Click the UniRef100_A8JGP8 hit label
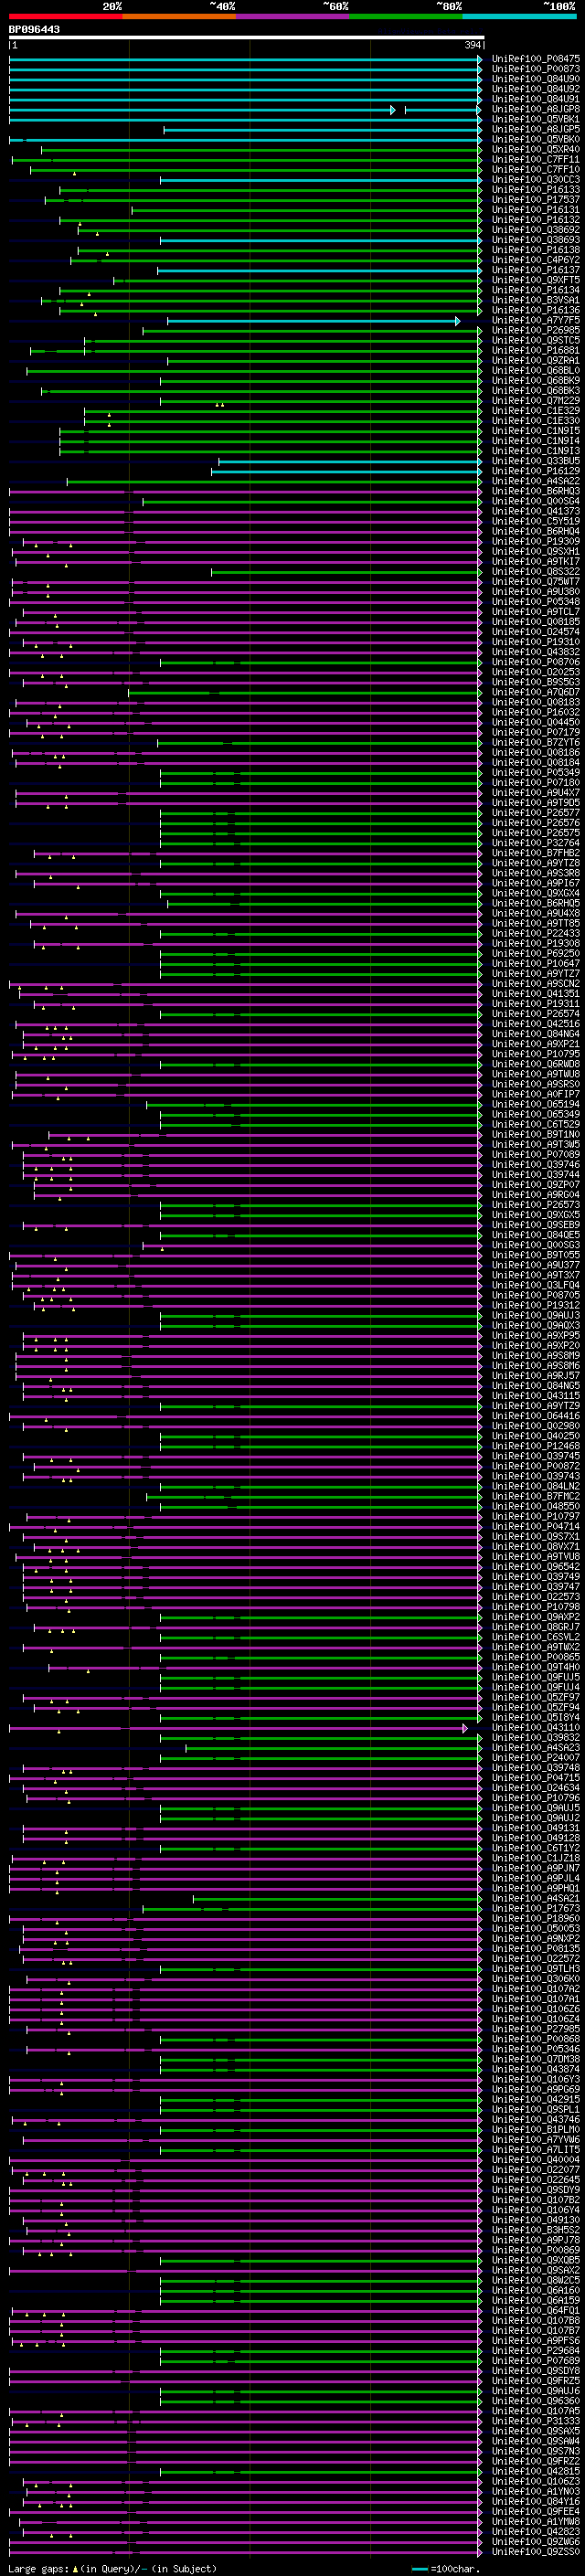 pyautogui.click(x=535, y=109)
